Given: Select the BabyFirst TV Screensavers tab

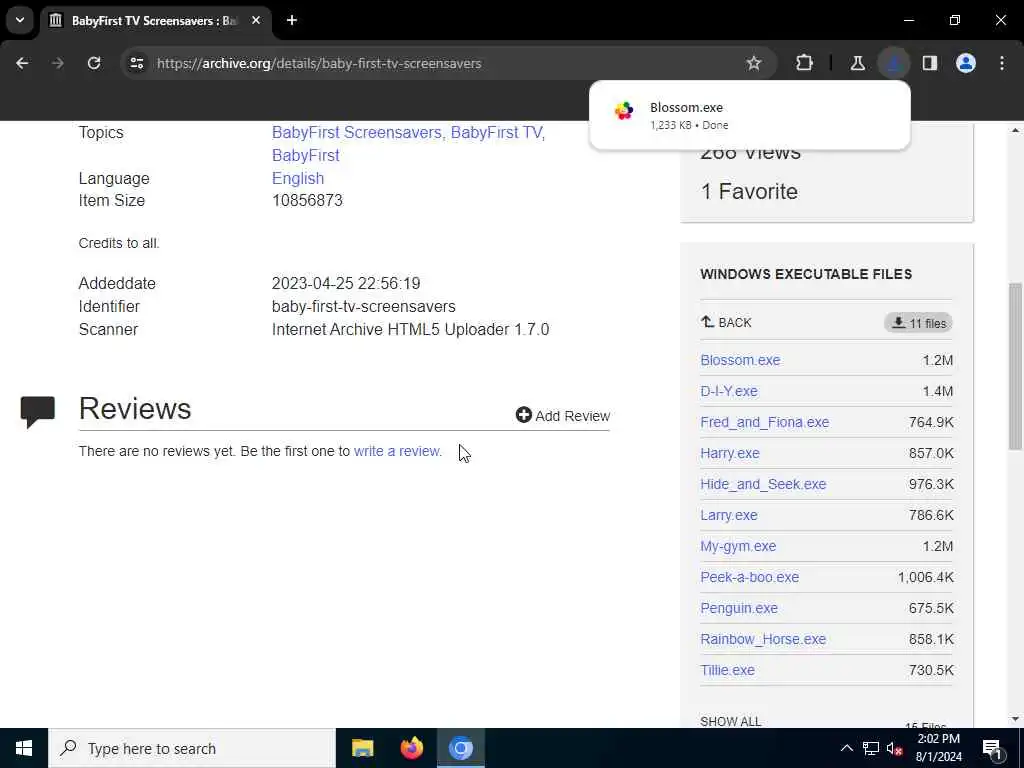Looking at the screenshot, I should pos(155,21).
